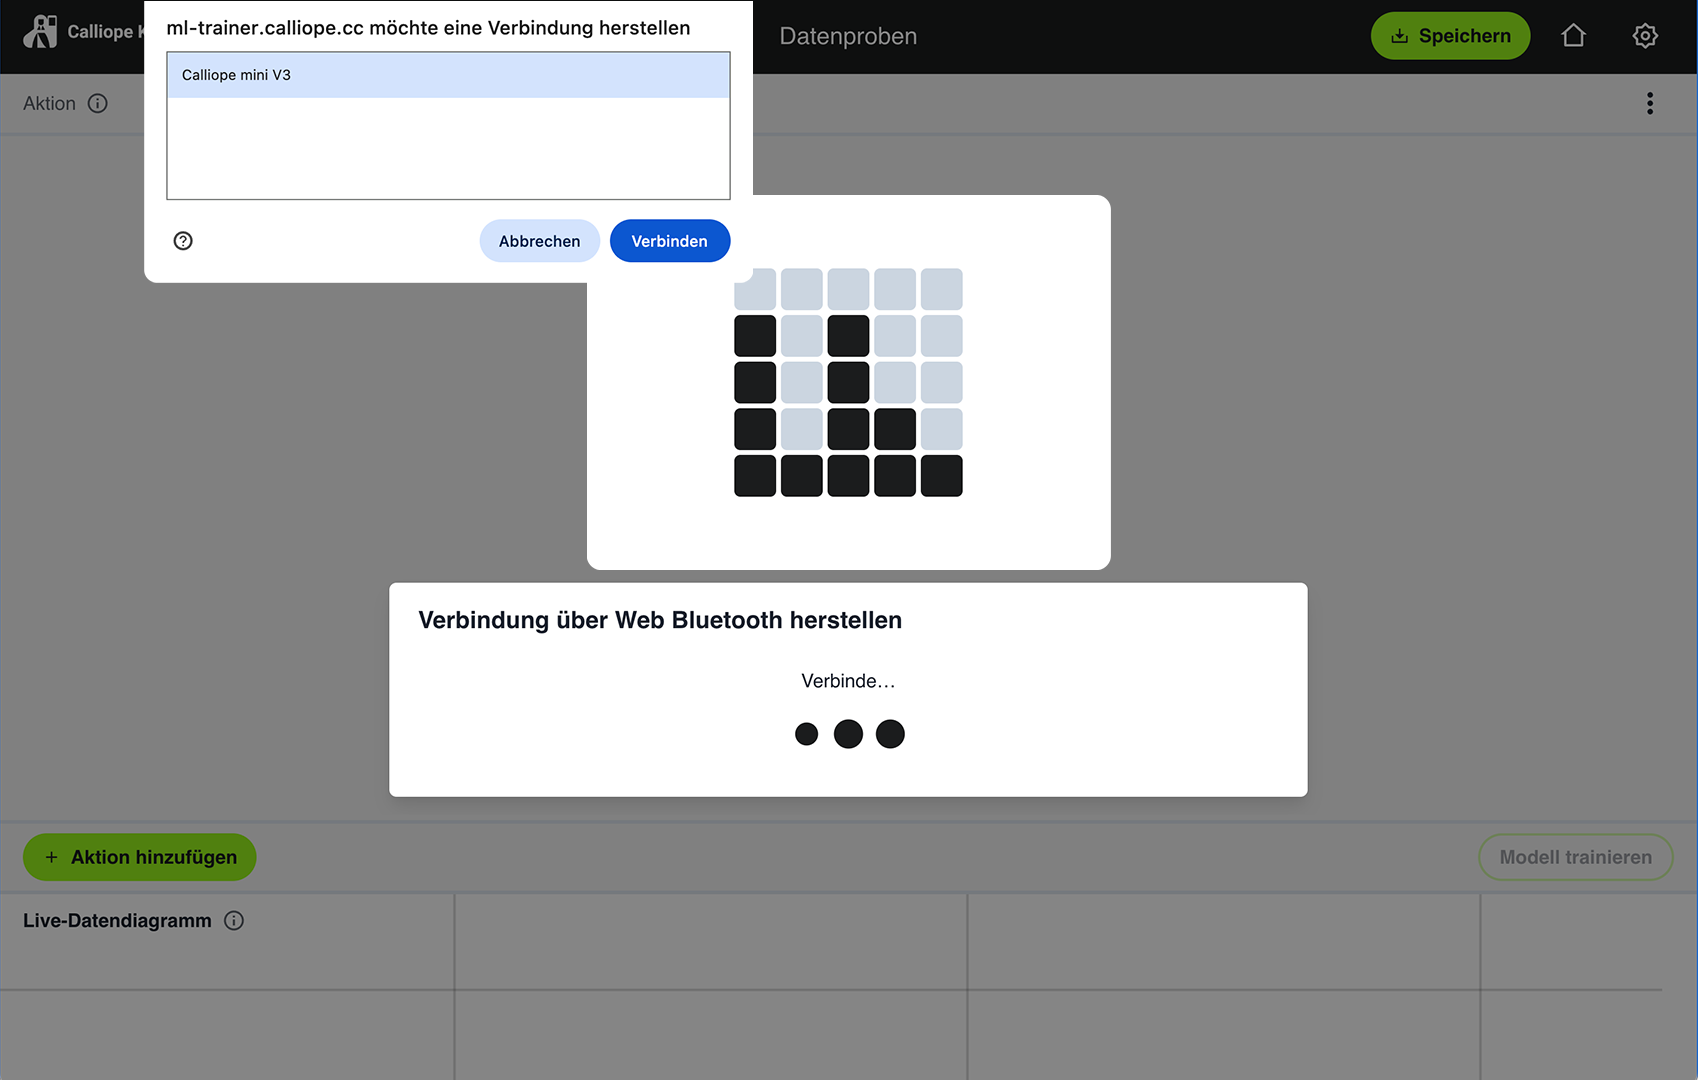Image resolution: width=1698 pixels, height=1080 pixels.
Task: Click the Modell trainieren button
Action: 1575,857
